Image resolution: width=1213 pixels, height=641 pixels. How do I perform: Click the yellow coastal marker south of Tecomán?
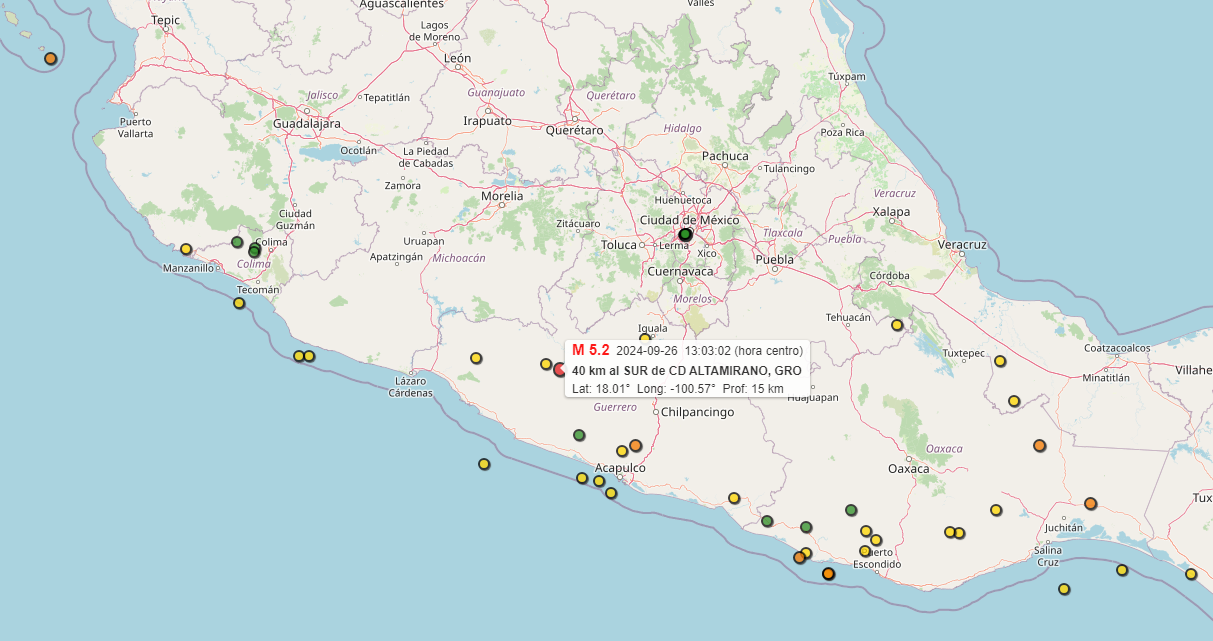tap(239, 303)
